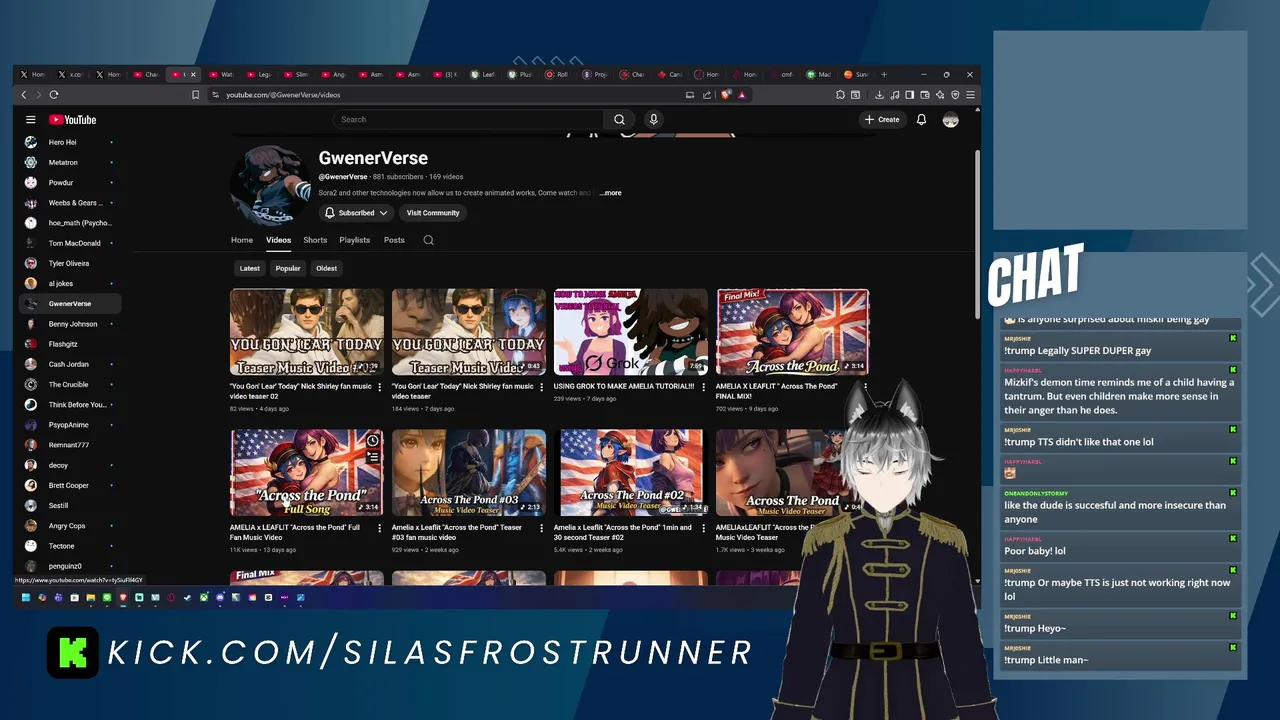Image resolution: width=1280 pixels, height=720 pixels.
Task: Open Brave Leo AI star icon
Action: coord(940,95)
